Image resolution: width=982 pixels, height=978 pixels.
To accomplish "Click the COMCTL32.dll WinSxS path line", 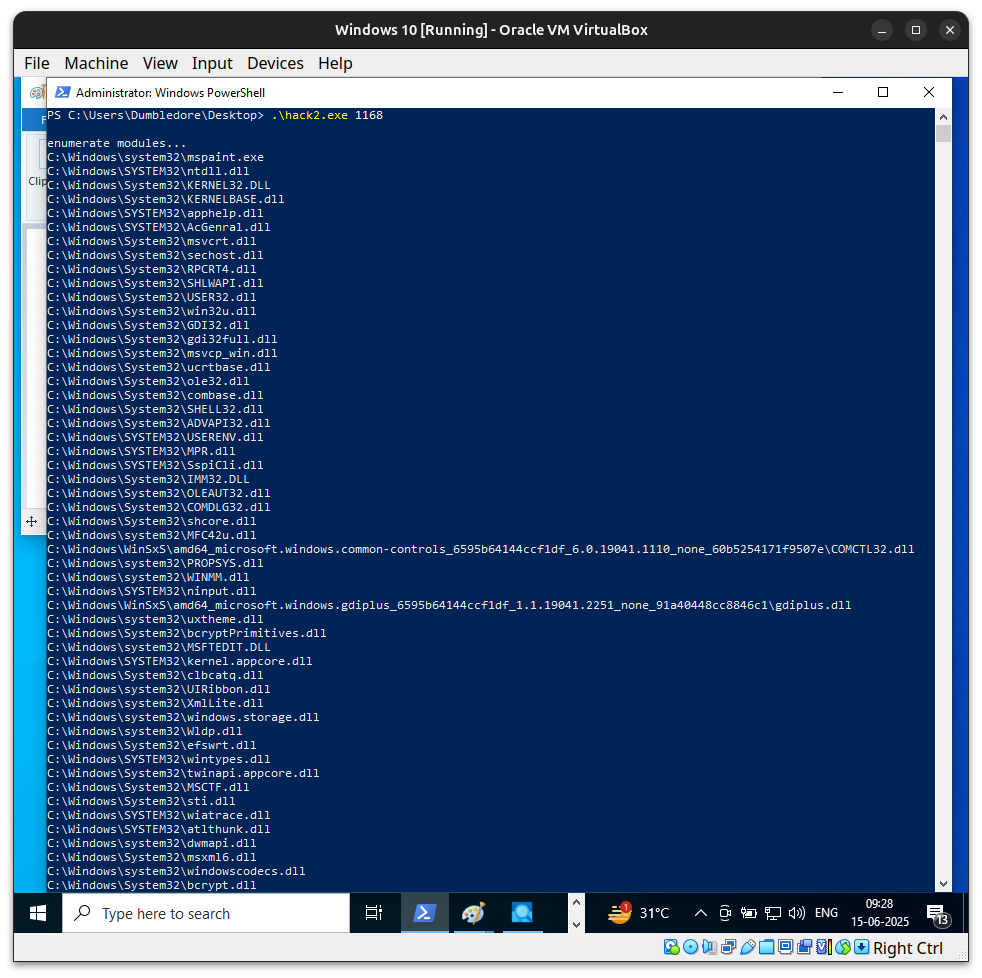I will point(480,549).
